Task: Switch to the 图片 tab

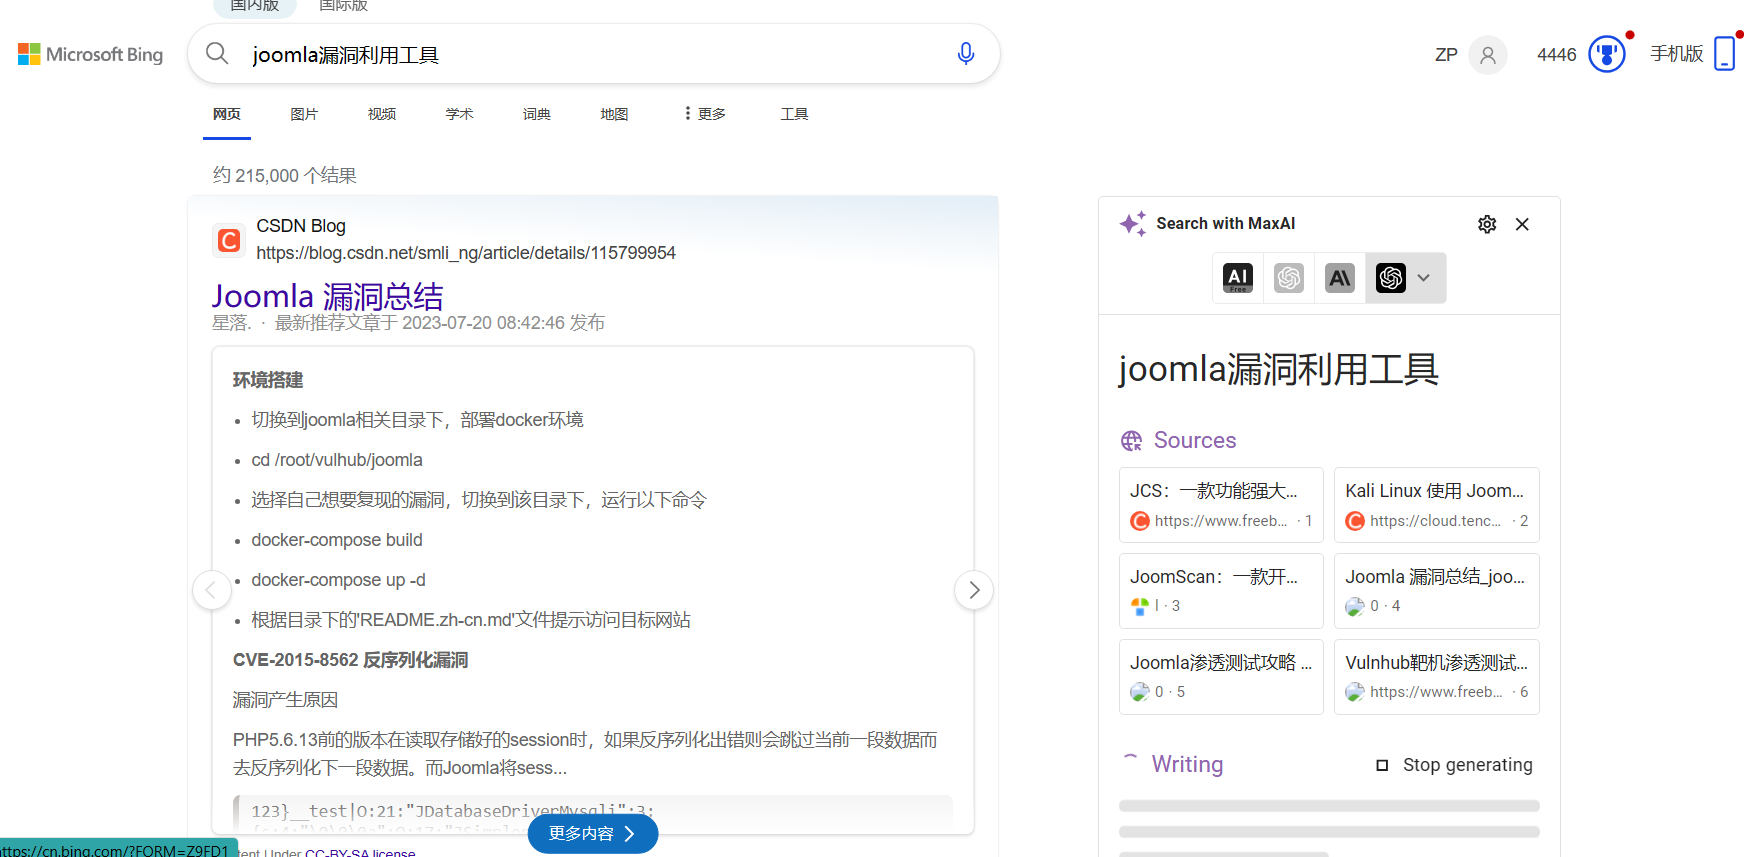Action: [x=304, y=114]
